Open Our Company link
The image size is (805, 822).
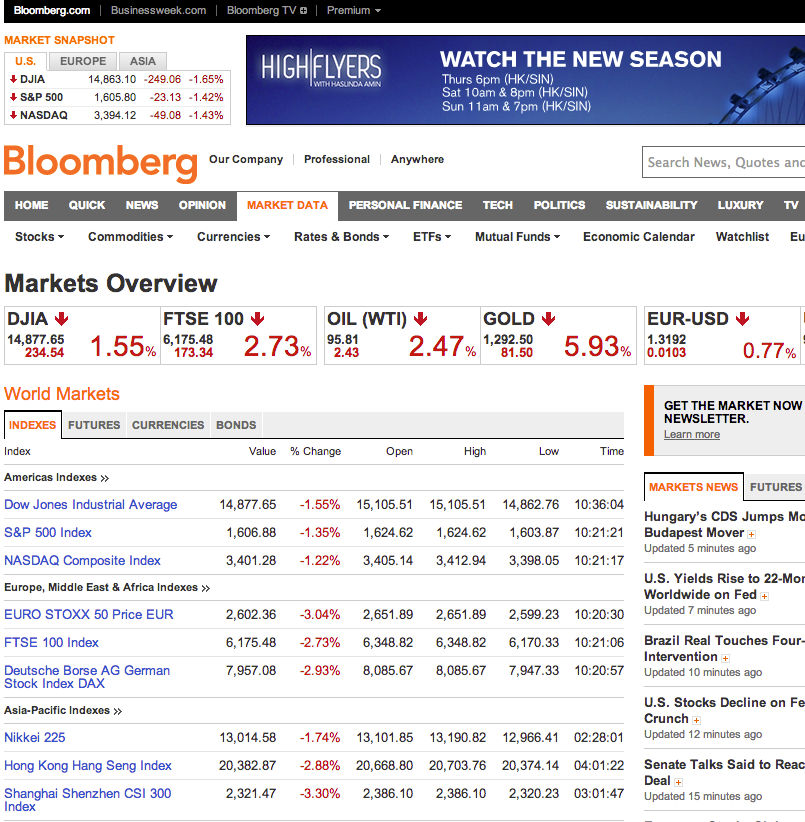click(246, 159)
